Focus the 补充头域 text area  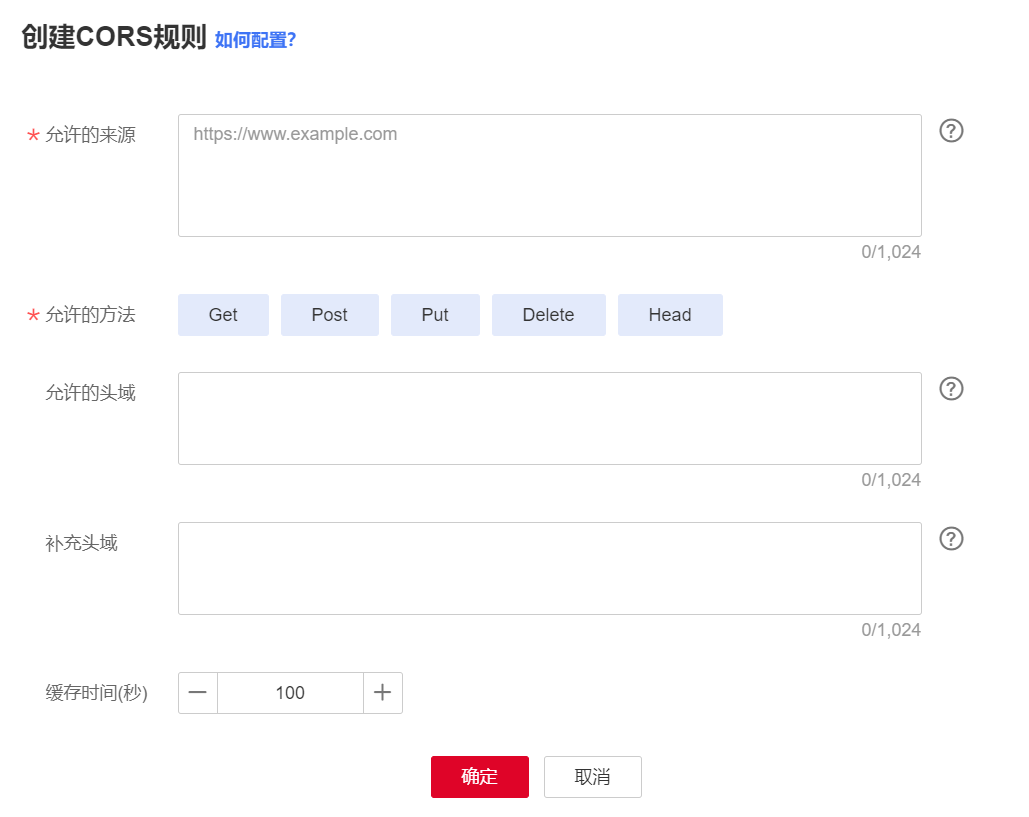549,568
